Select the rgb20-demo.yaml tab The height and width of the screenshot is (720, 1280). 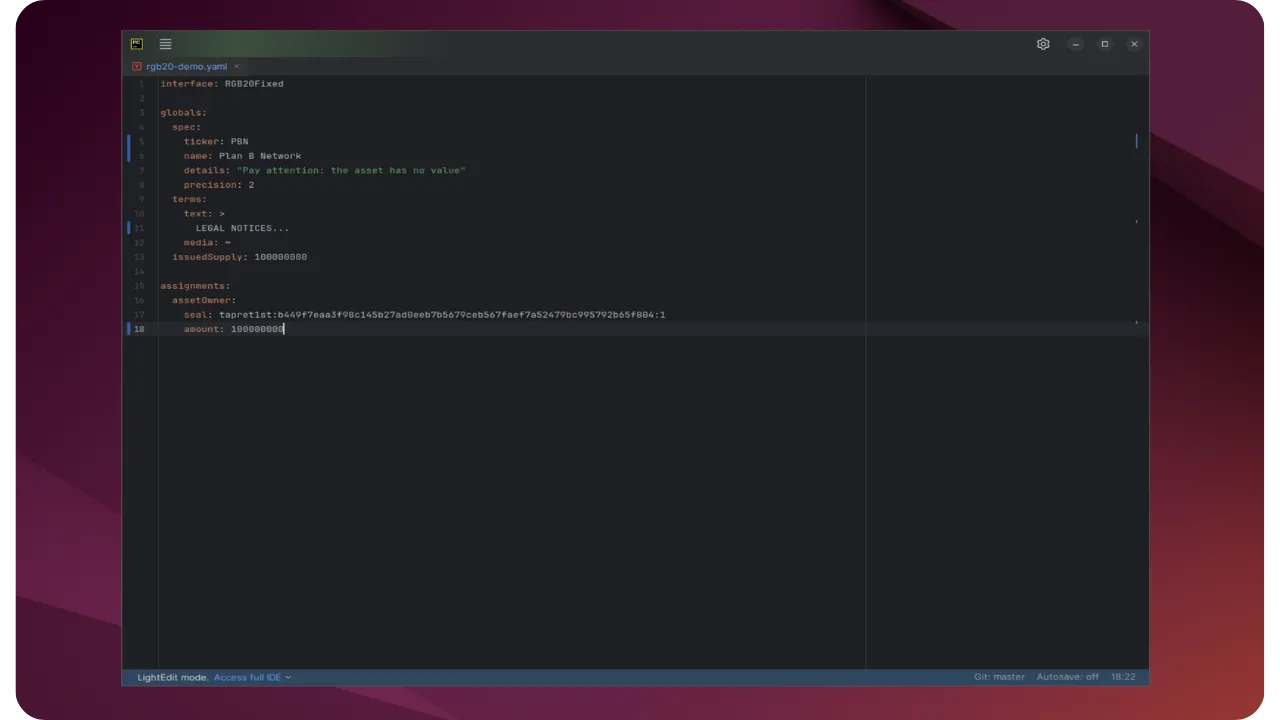pyautogui.click(x=186, y=66)
